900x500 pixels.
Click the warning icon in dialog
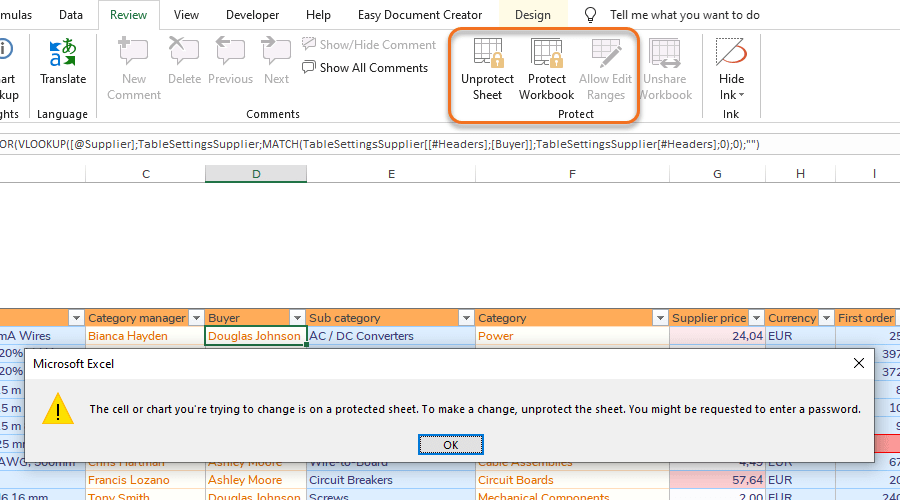(58, 409)
